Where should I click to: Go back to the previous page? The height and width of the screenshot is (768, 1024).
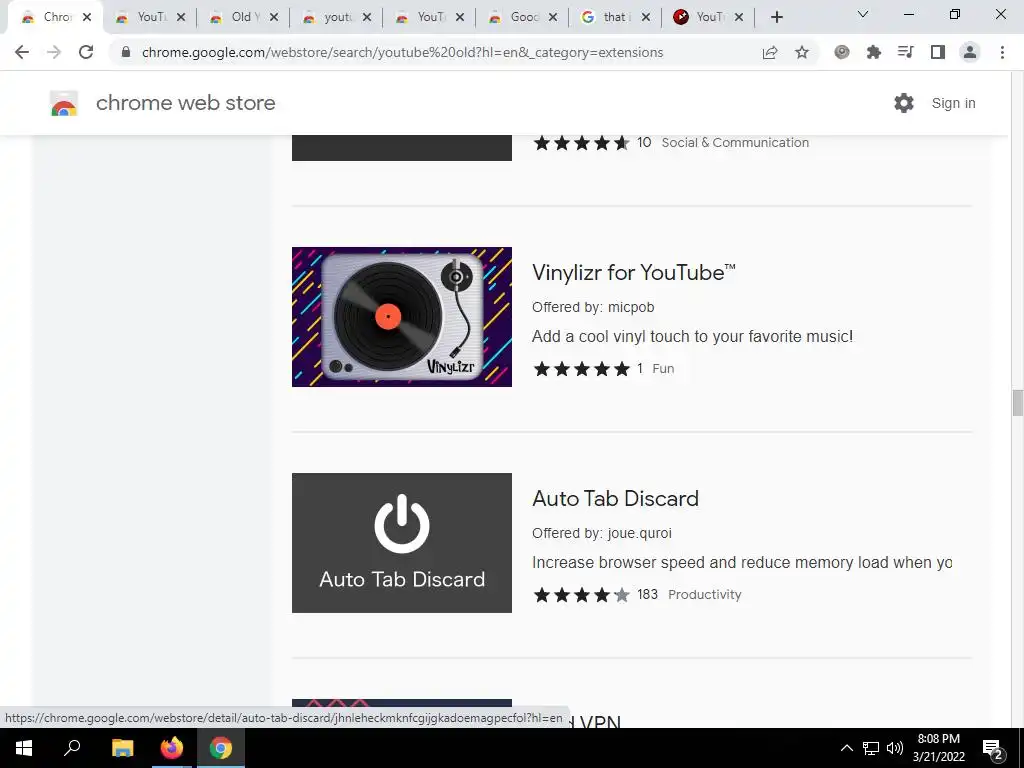[22, 52]
